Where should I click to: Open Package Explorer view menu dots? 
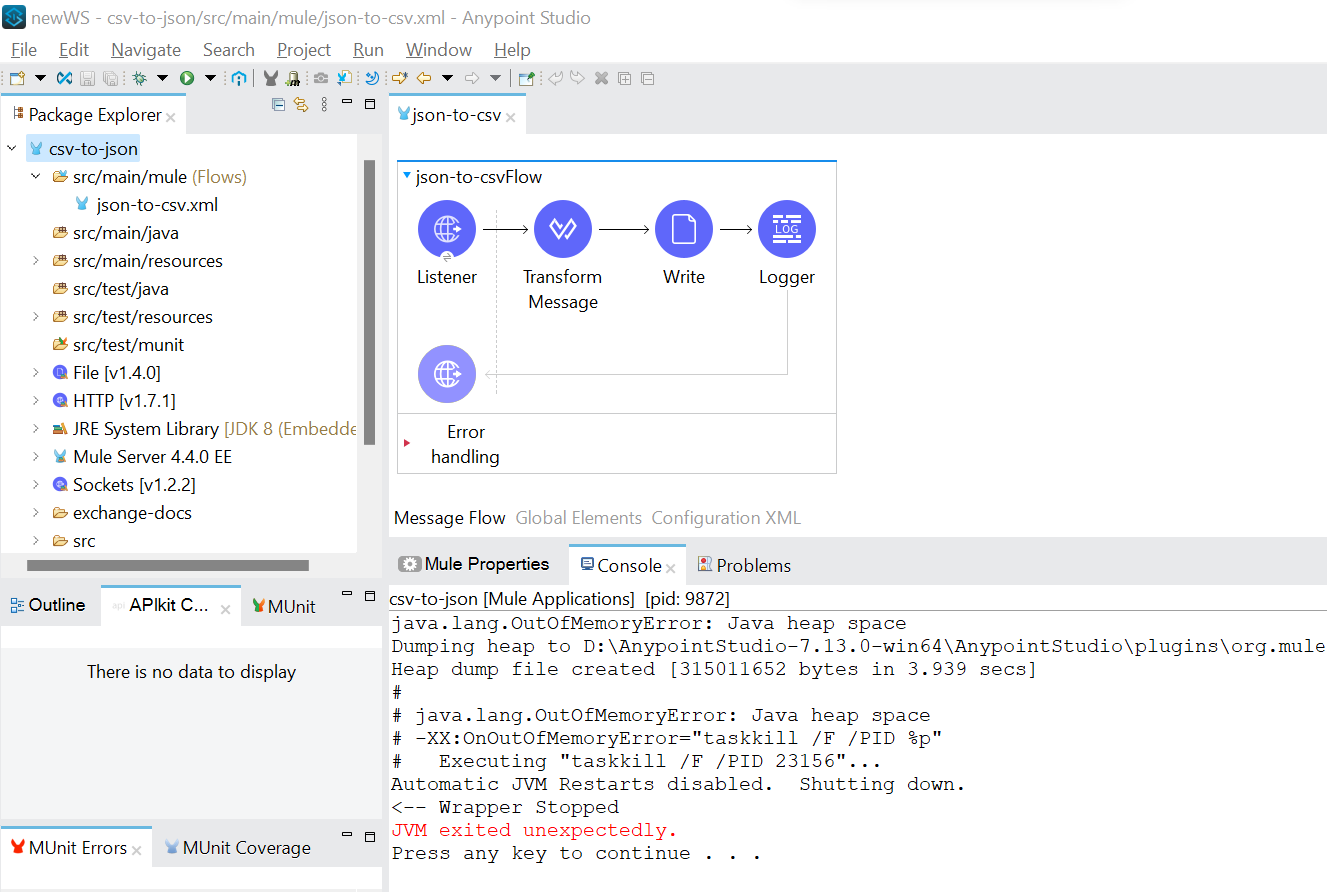point(324,105)
